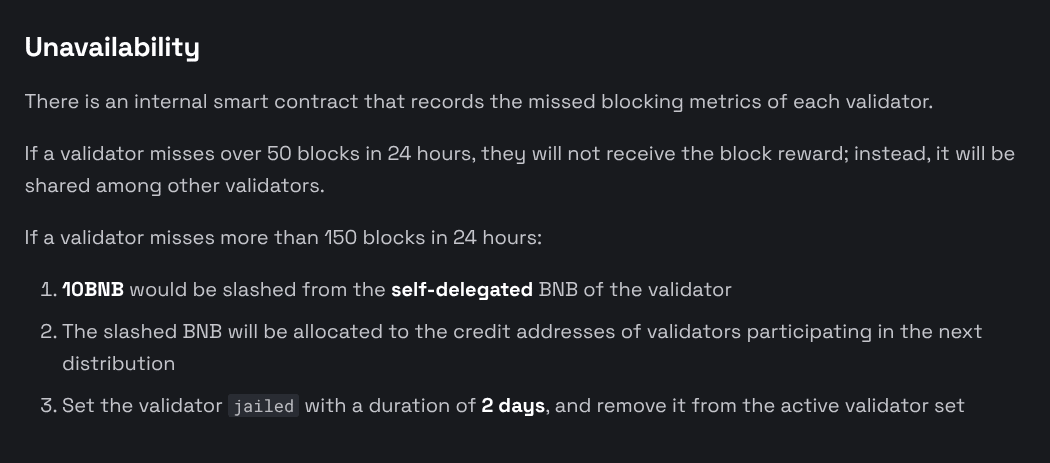
Task: Click the phrase Set the validator
Action: point(142,406)
